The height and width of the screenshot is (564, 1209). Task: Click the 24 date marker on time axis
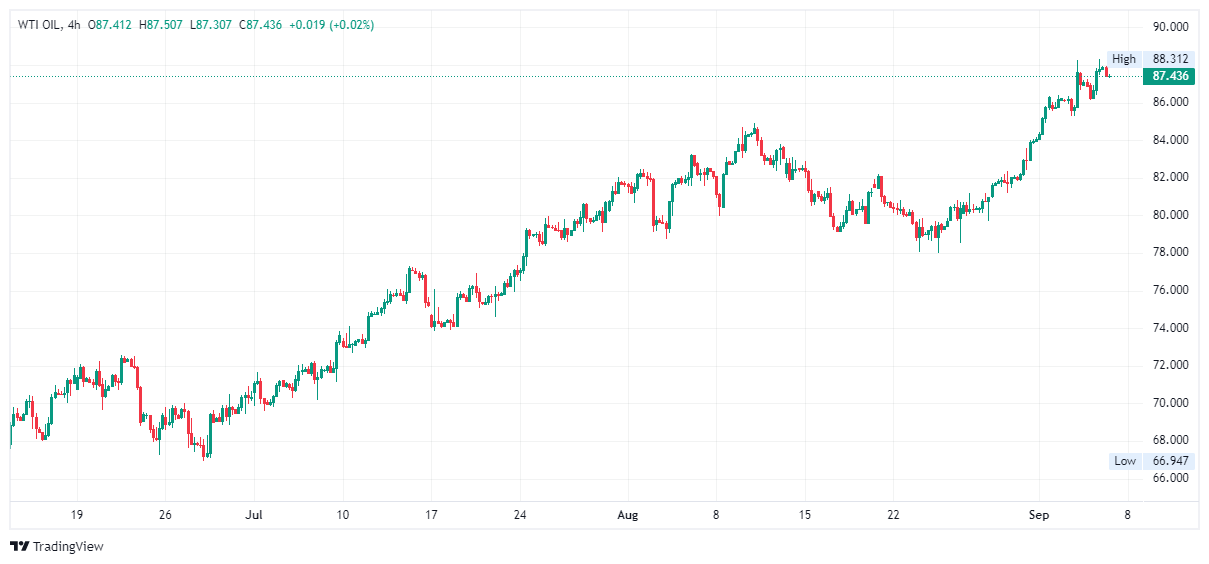(x=520, y=515)
